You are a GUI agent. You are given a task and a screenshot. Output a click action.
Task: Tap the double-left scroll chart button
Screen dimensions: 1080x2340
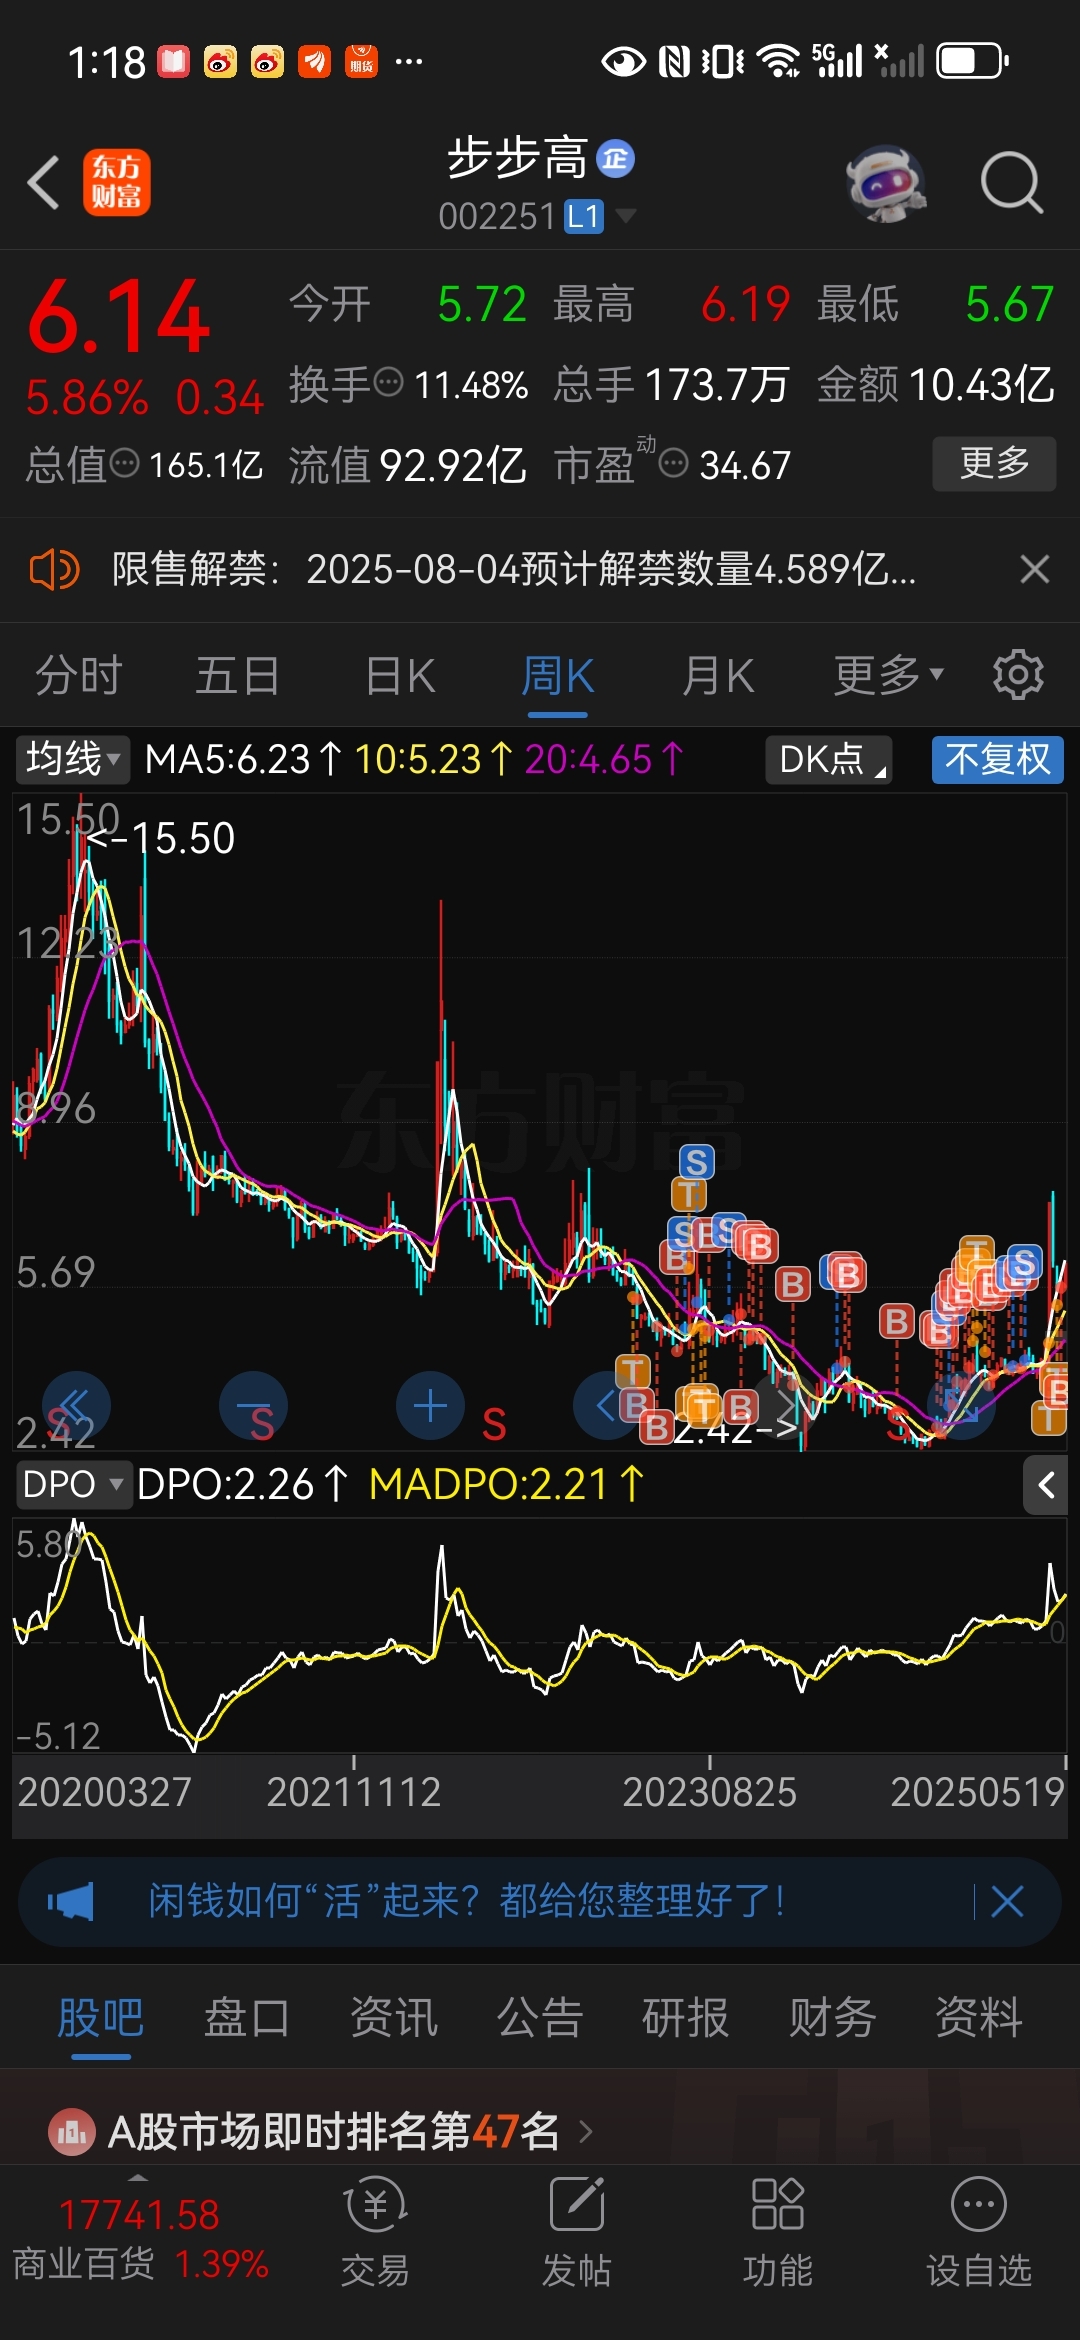tap(76, 1405)
